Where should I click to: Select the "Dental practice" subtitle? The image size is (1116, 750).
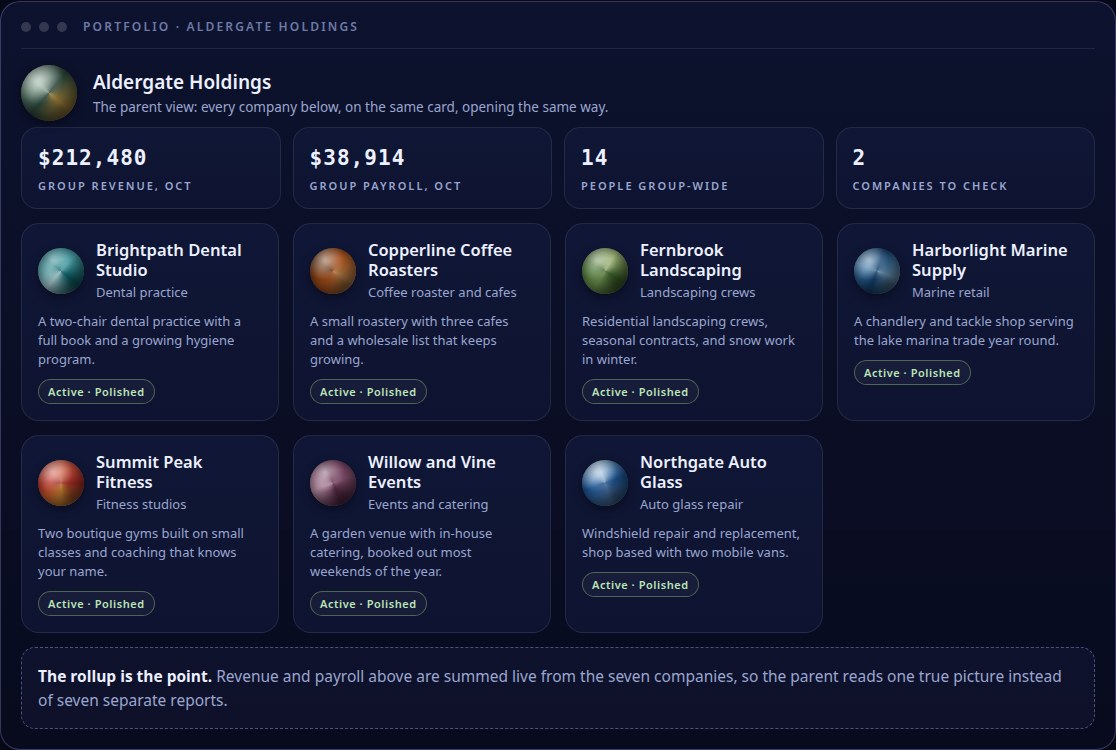(142, 292)
